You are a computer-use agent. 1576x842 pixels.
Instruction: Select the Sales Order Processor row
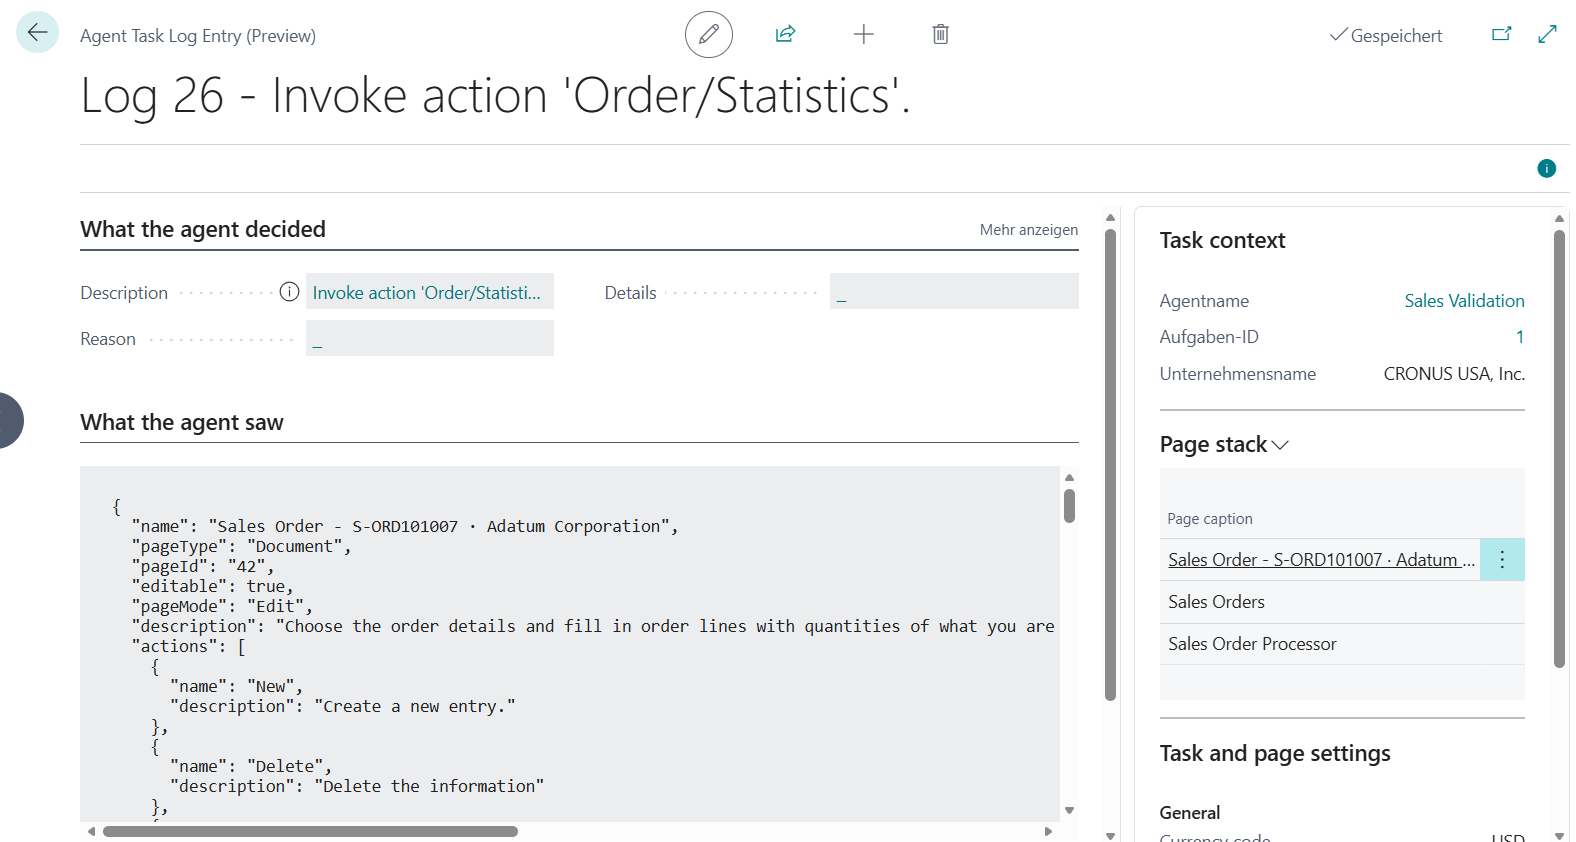(1342, 644)
